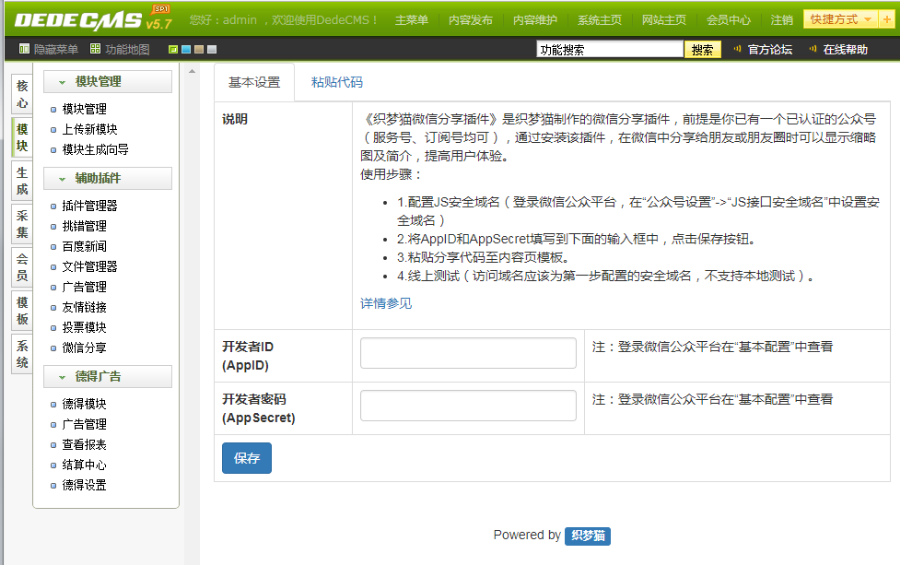Click the 搜索 button
900x565 pixels.
pyautogui.click(x=703, y=49)
